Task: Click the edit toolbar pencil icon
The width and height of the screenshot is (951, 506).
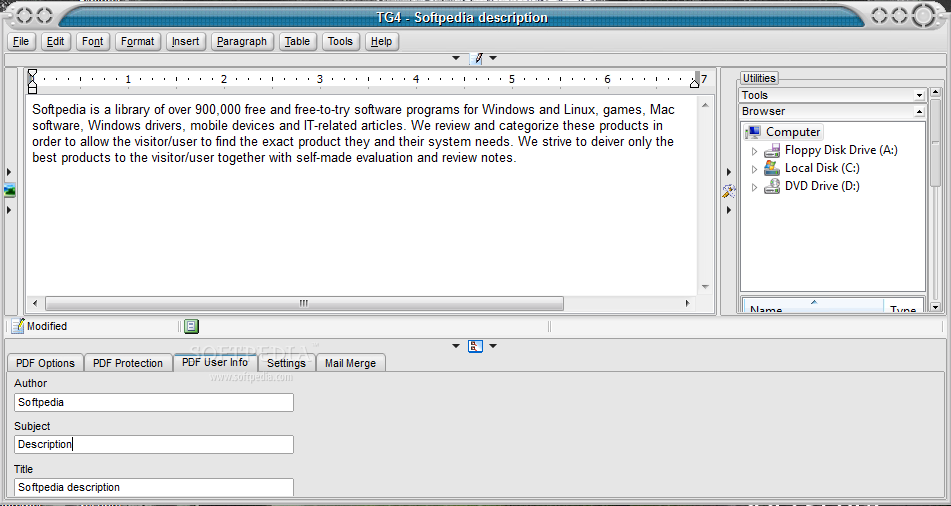Action: [x=476, y=58]
